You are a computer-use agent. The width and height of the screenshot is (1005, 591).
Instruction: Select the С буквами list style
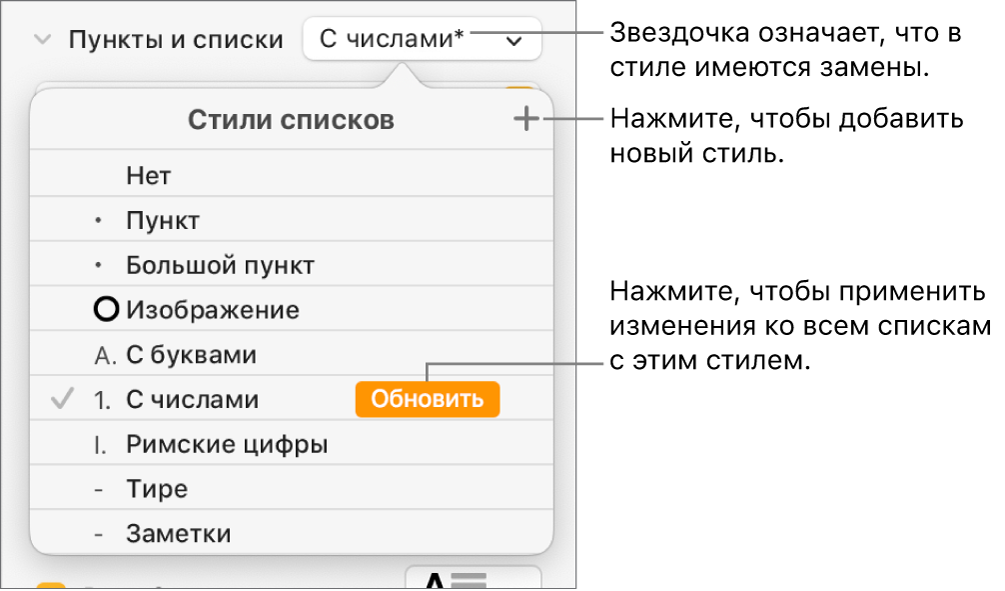(292, 354)
